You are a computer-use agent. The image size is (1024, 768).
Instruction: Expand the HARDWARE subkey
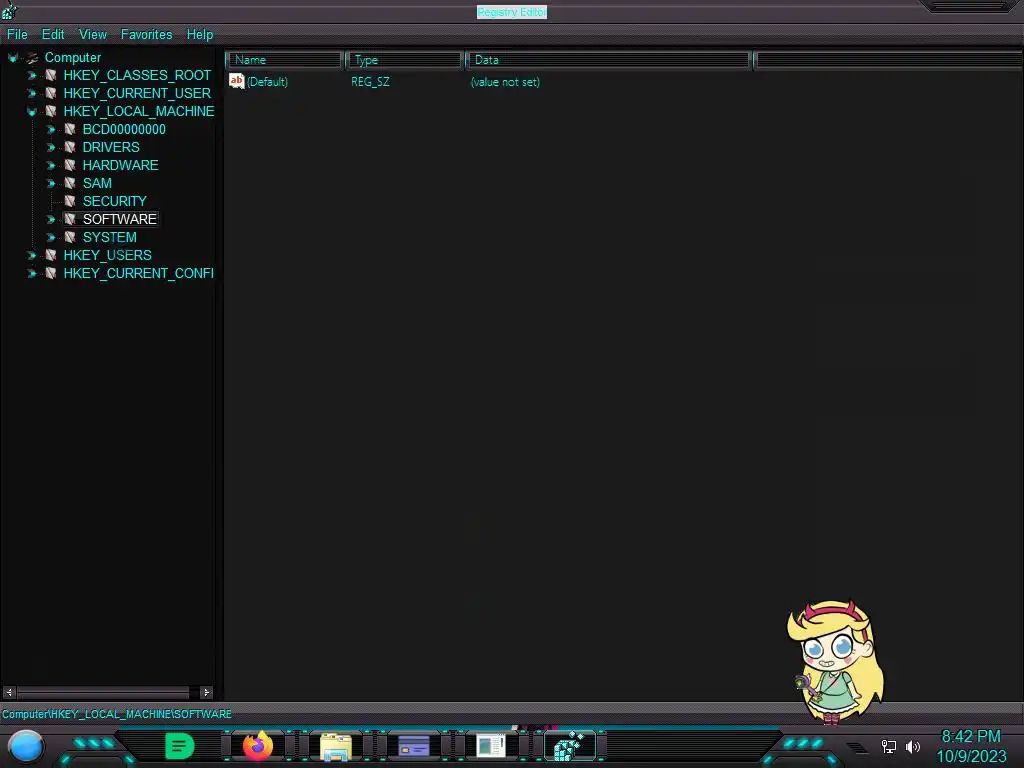click(x=50, y=165)
